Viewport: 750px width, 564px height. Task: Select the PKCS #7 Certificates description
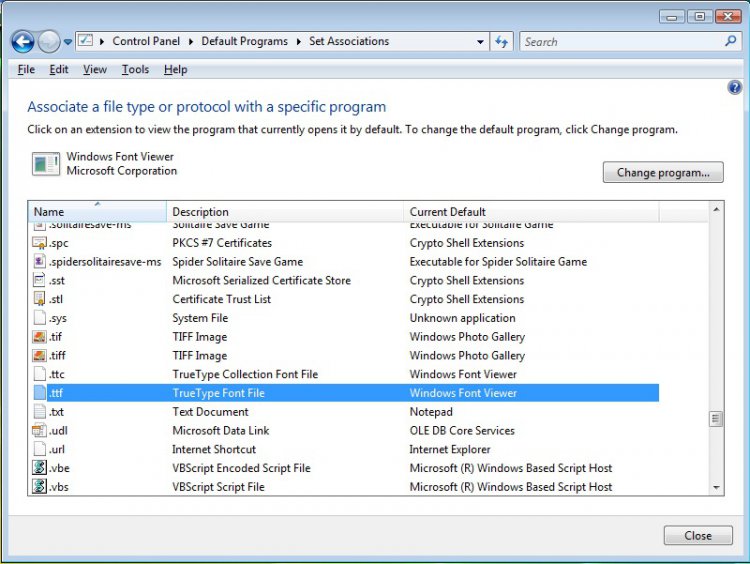(222, 243)
